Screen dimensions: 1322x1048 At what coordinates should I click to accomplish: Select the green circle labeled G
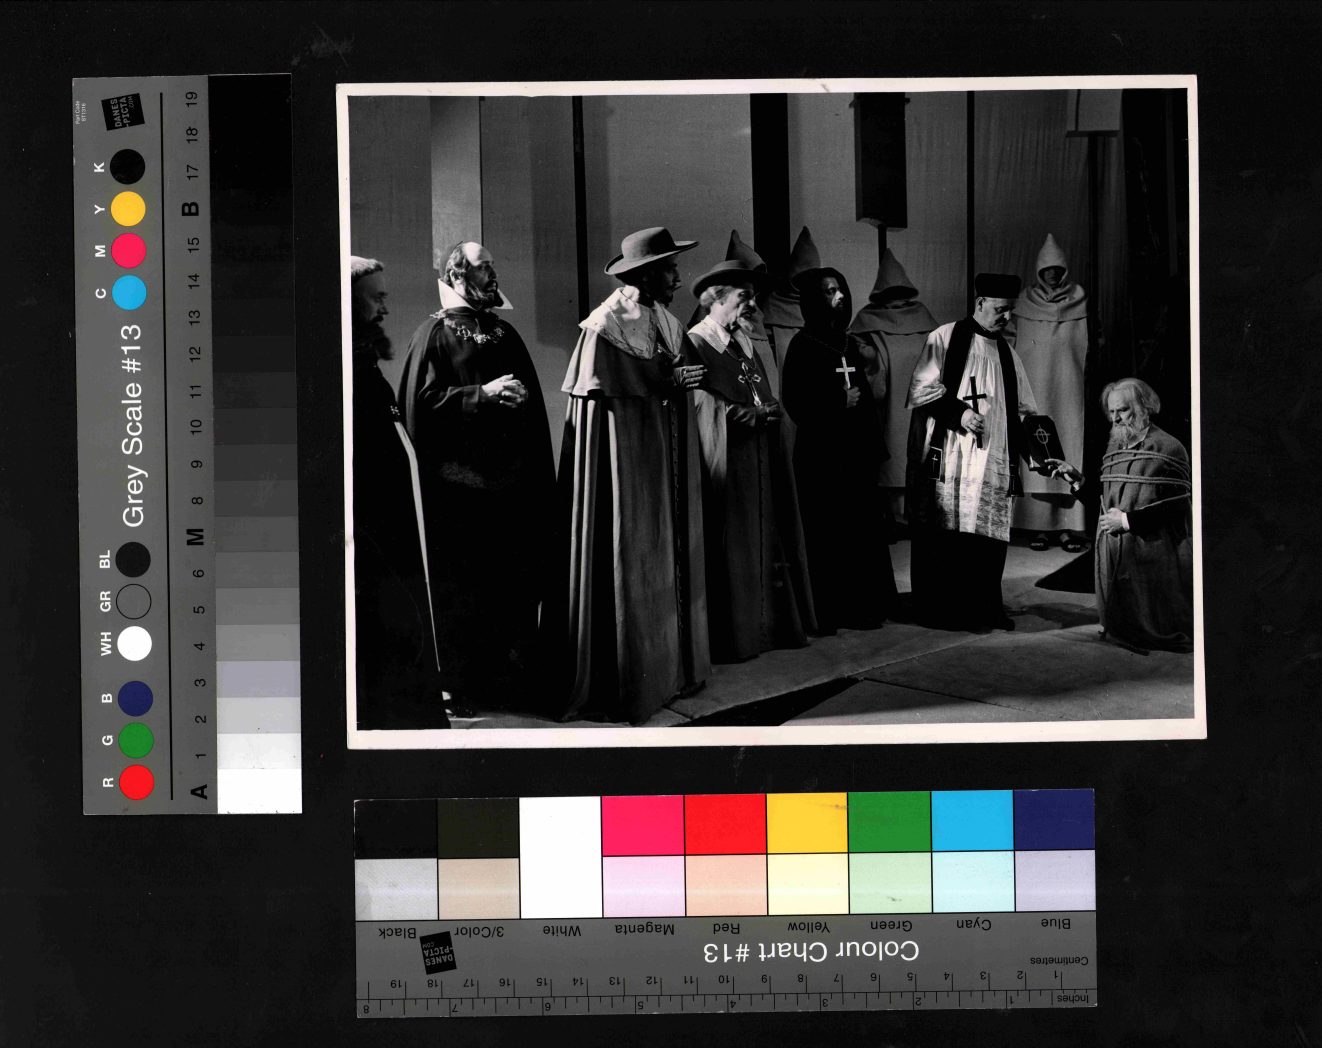tap(136, 741)
